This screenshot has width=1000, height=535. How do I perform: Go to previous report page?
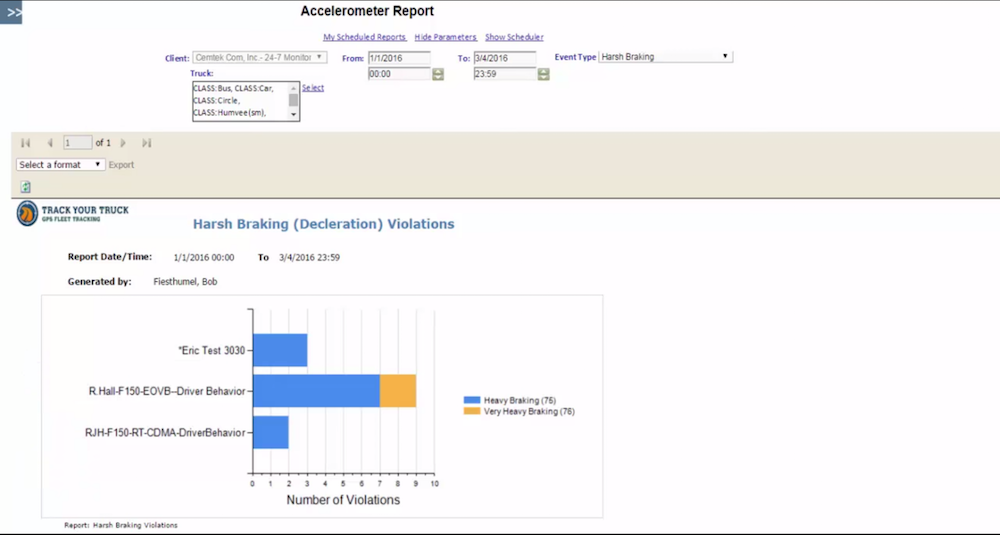point(49,143)
